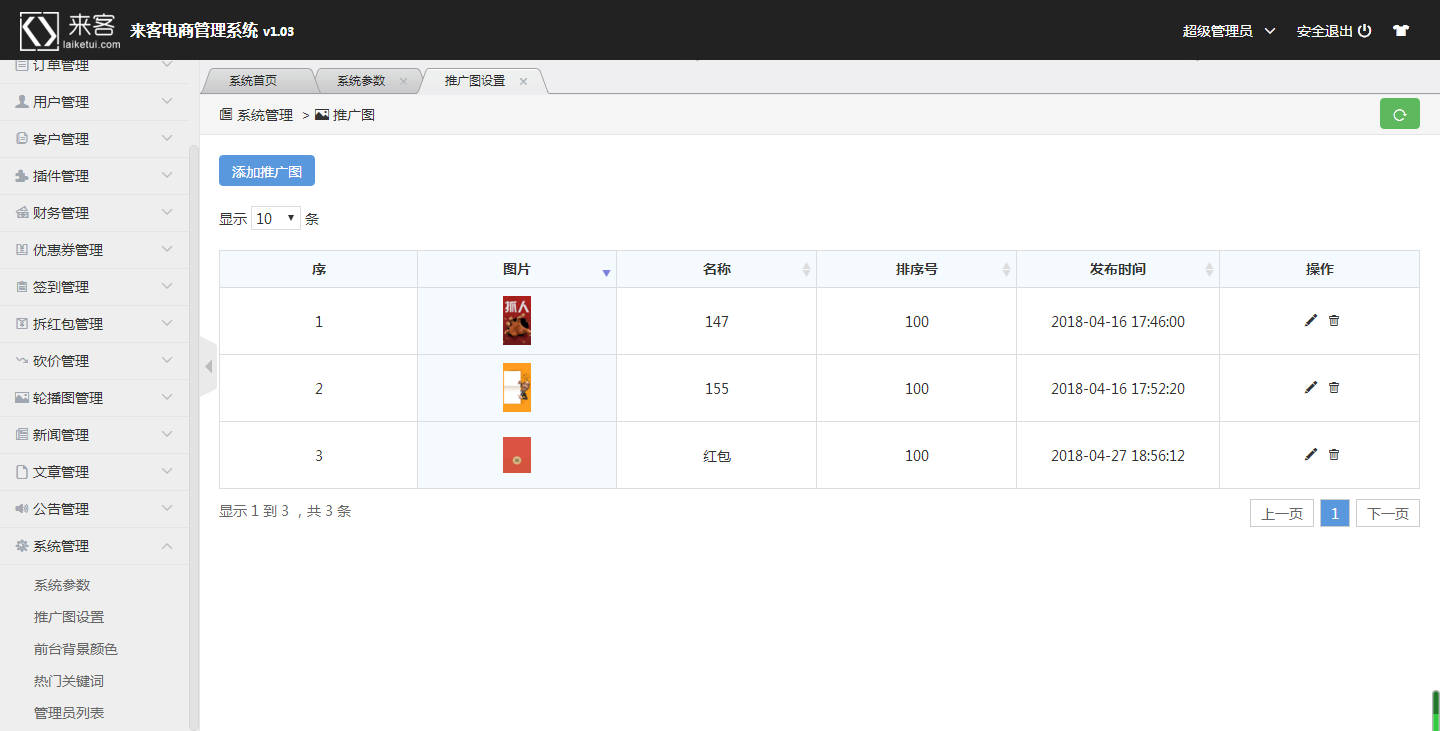
Task: Expand the 优惠券管理 menu
Action: pyautogui.click(x=94, y=250)
